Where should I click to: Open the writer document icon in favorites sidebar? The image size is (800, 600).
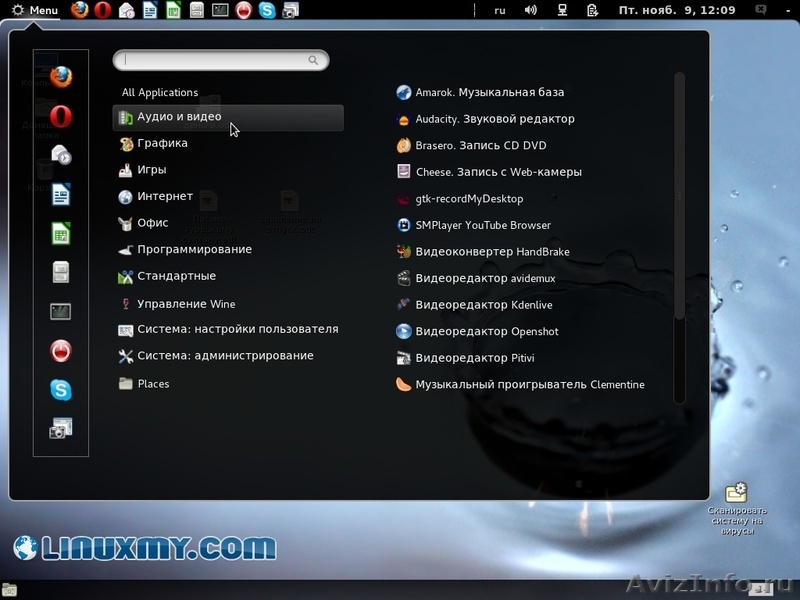[61, 194]
